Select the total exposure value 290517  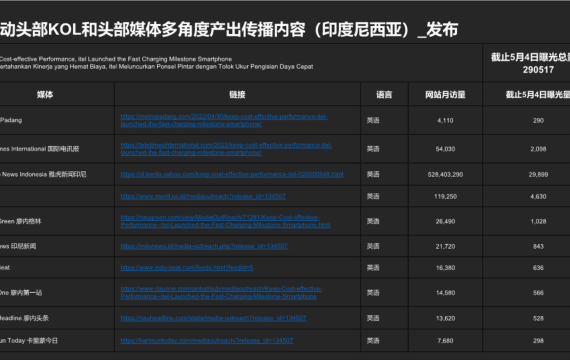click(x=538, y=70)
